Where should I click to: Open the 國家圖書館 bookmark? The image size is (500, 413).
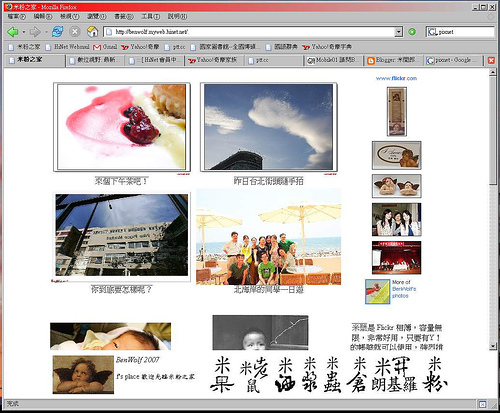225,47
